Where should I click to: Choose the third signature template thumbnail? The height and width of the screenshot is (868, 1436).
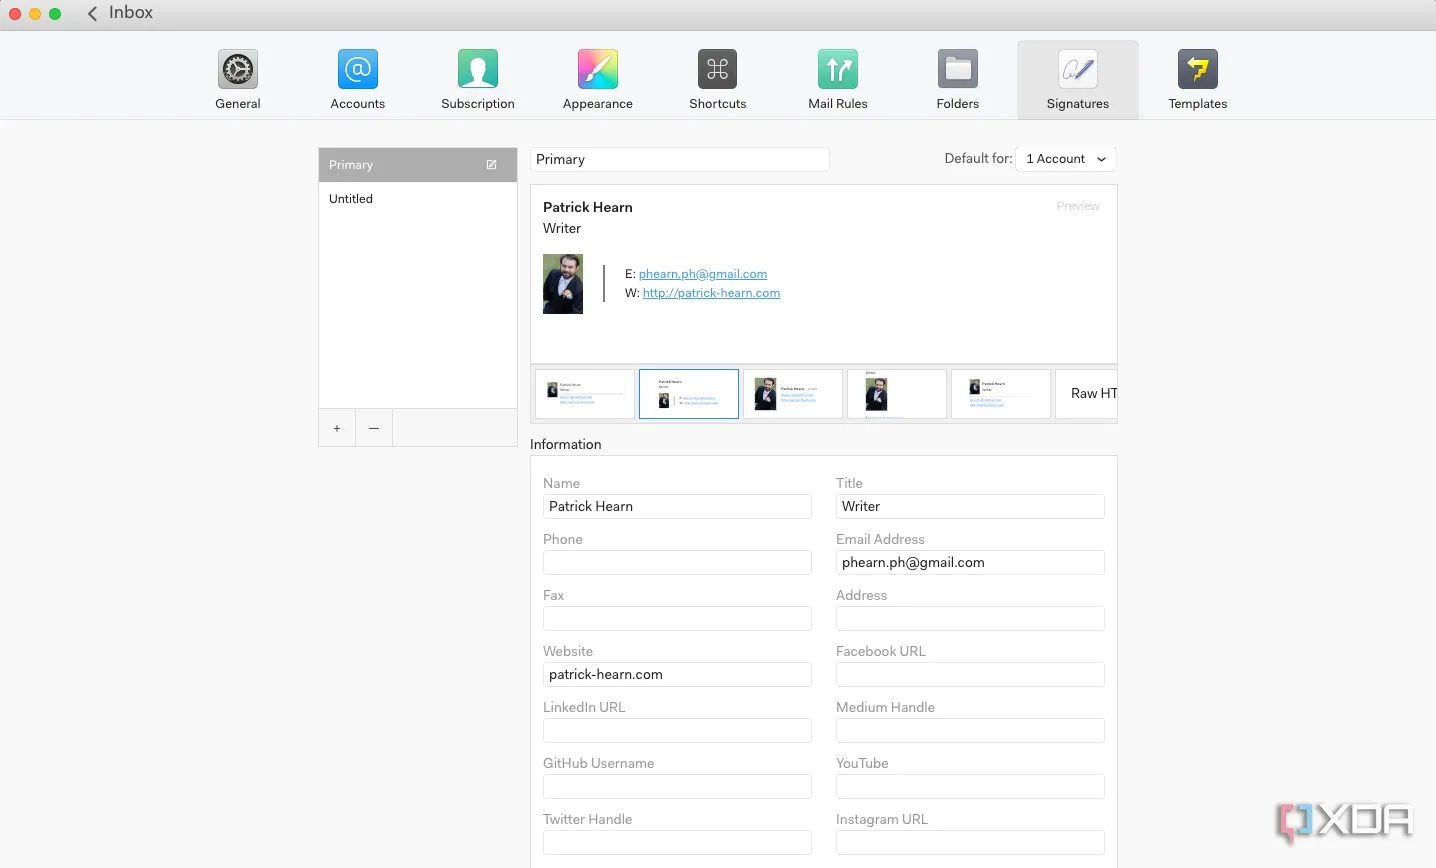pyautogui.click(x=793, y=394)
